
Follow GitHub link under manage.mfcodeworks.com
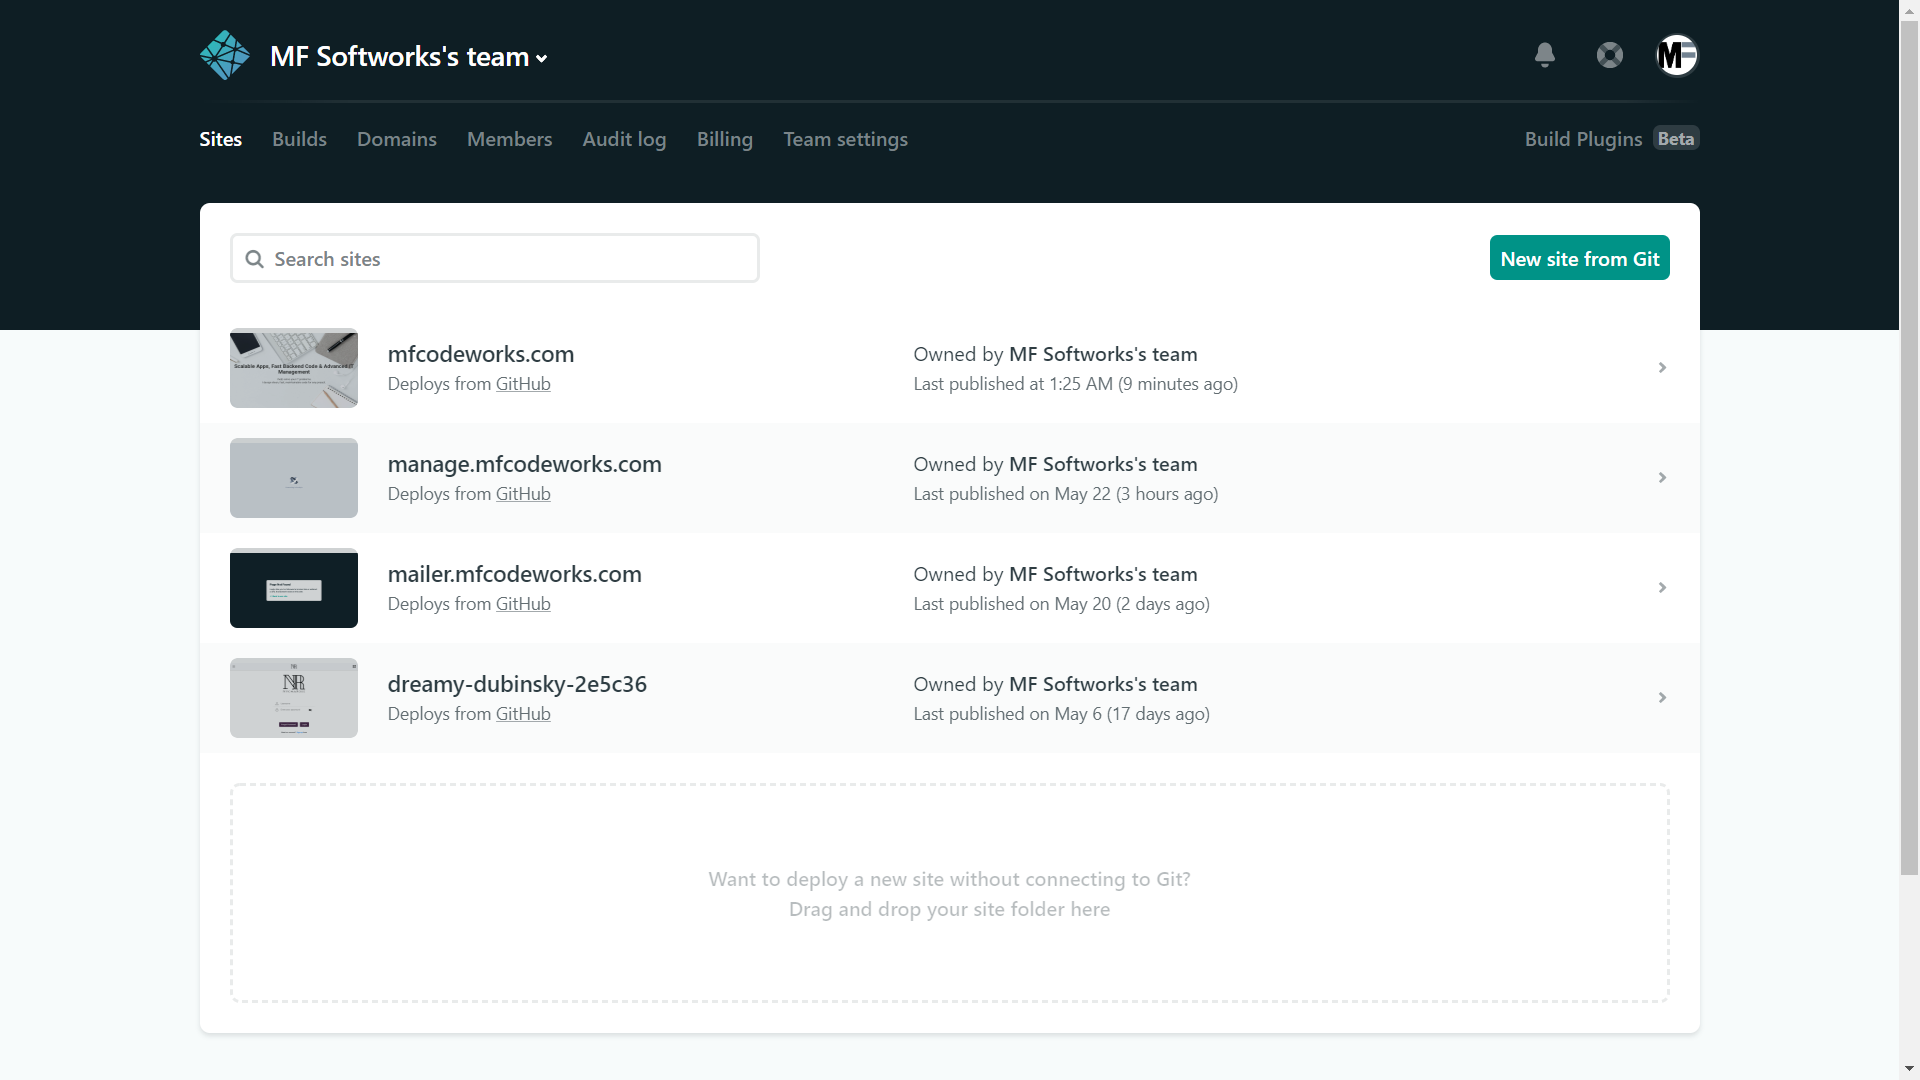[x=523, y=494]
